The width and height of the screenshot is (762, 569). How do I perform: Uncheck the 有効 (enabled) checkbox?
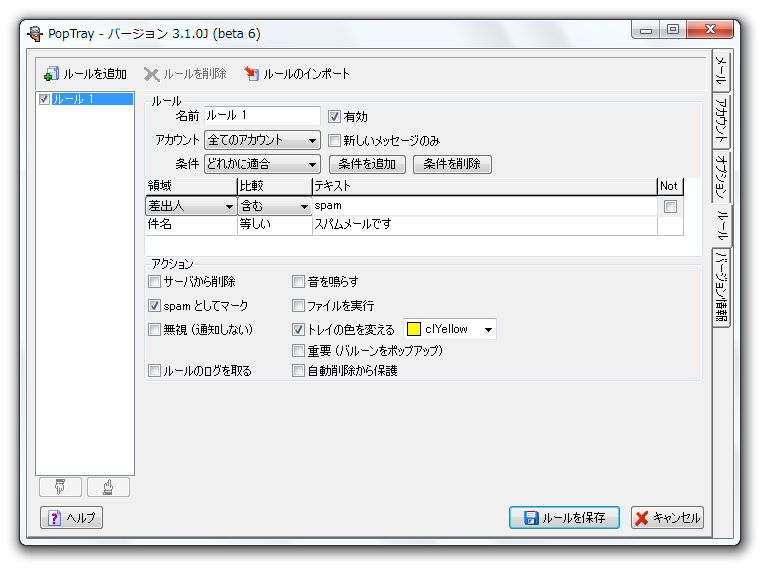pyautogui.click(x=334, y=117)
